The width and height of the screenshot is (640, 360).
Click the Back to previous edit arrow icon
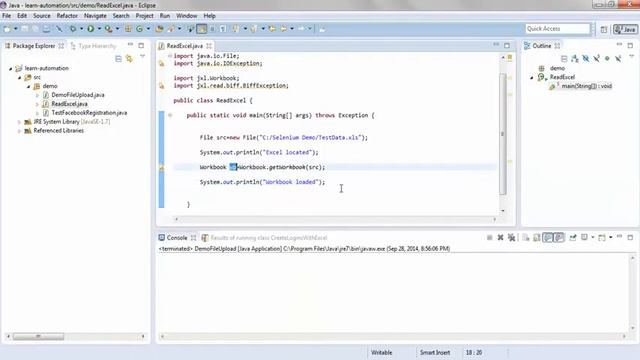(x=272, y=29)
